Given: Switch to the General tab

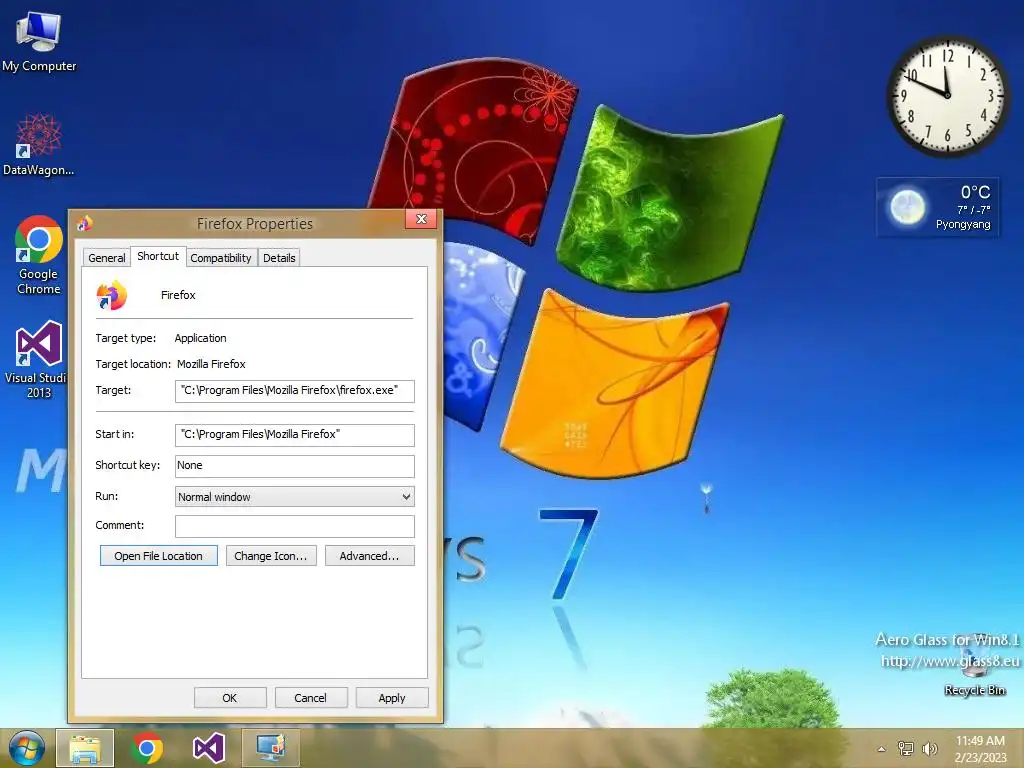Looking at the screenshot, I should point(106,258).
